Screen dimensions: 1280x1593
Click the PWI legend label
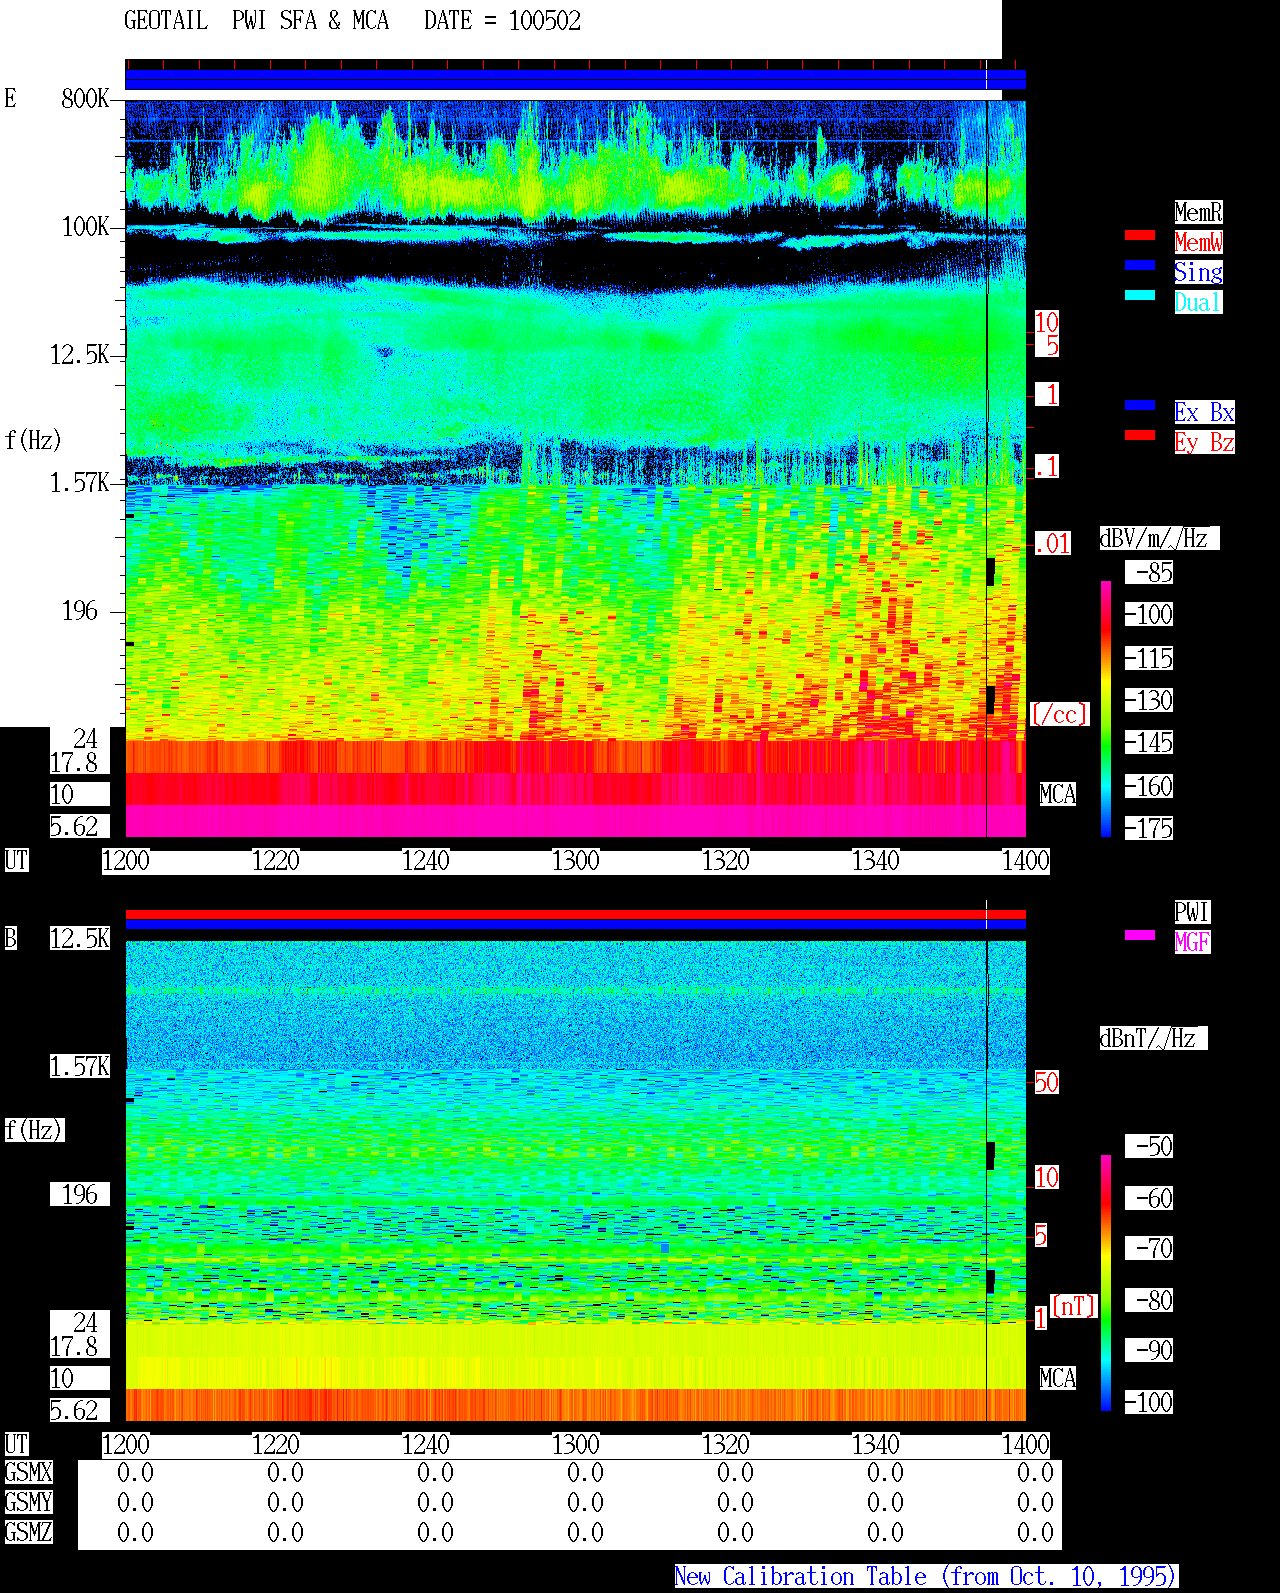(x=1192, y=912)
